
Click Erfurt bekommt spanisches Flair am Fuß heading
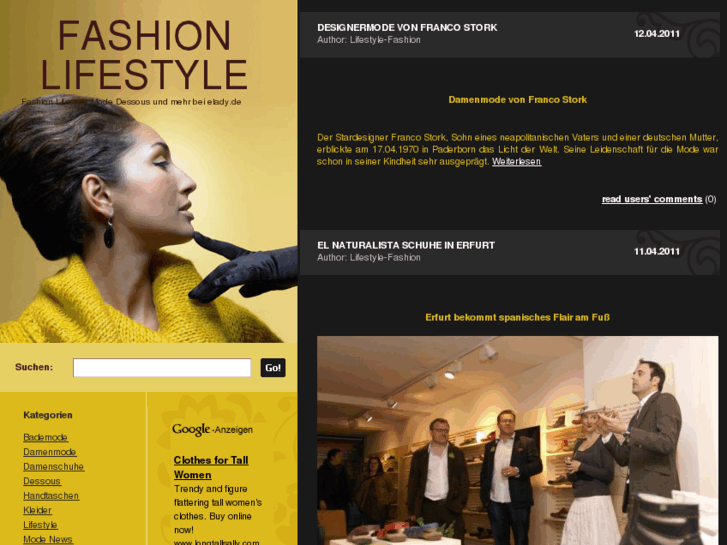click(x=517, y=317)
